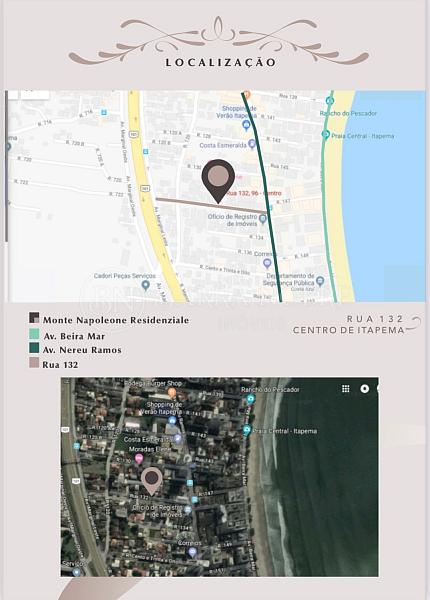The image size is (430, 600).
Task: Click the Correios marker on satellite map
Action: click(x=192, y=552)
